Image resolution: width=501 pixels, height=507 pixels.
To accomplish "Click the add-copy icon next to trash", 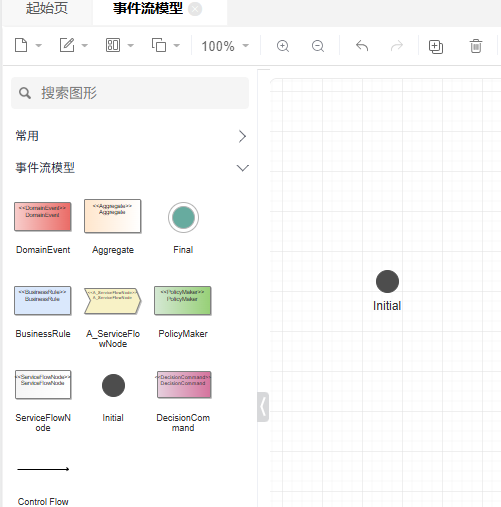I will pyautogui.click(x=436, y=46).
